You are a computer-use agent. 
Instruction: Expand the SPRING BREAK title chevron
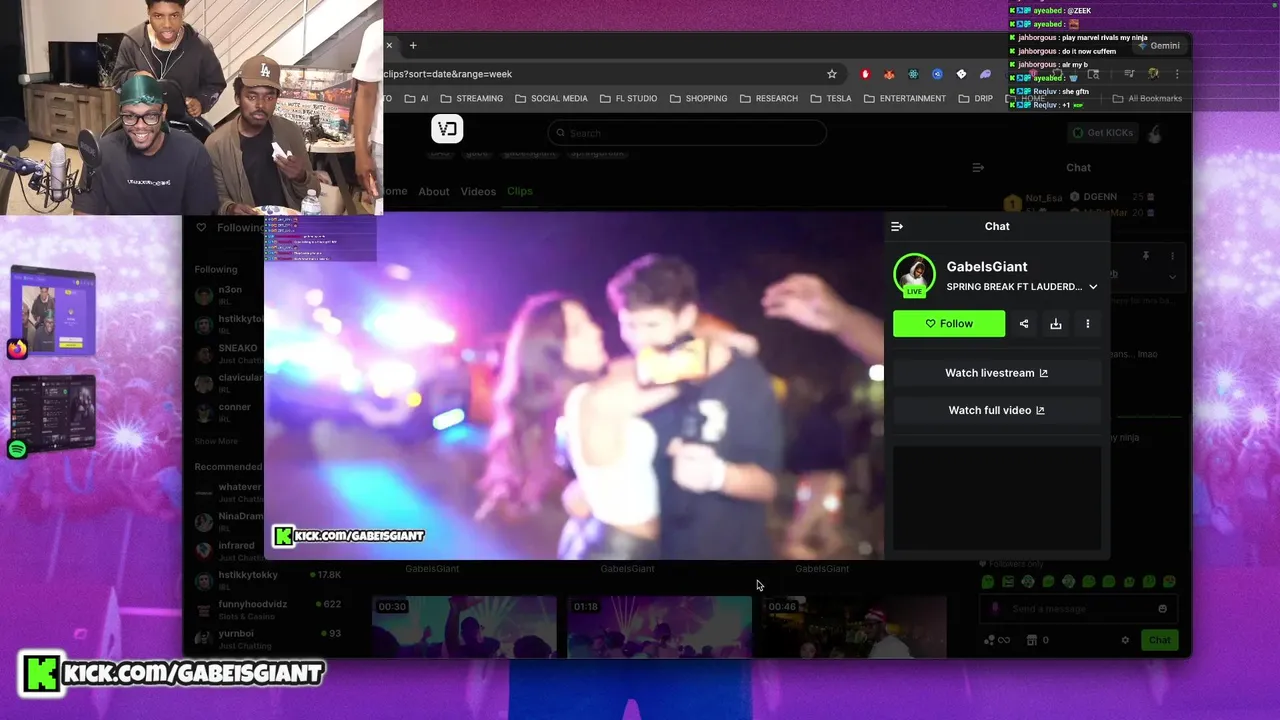[x=1093, y=287]
